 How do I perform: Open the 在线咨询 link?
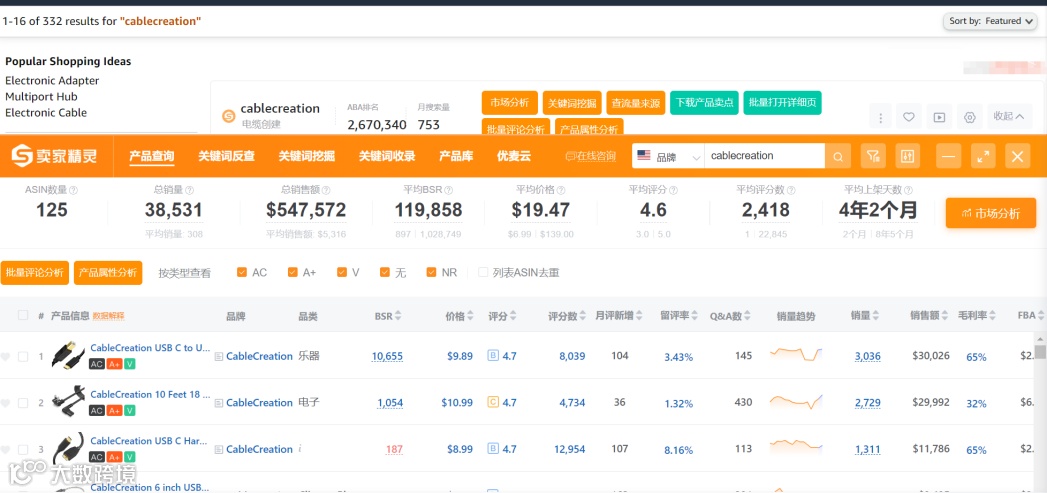[x=590, y=156]
